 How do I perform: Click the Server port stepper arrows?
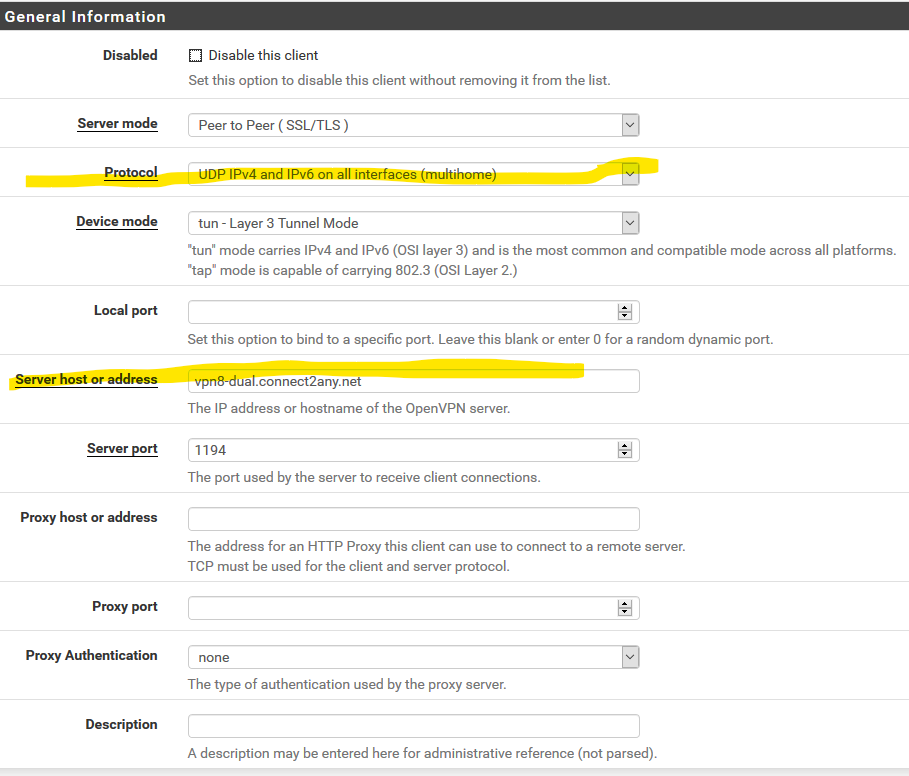pos(625,450)
